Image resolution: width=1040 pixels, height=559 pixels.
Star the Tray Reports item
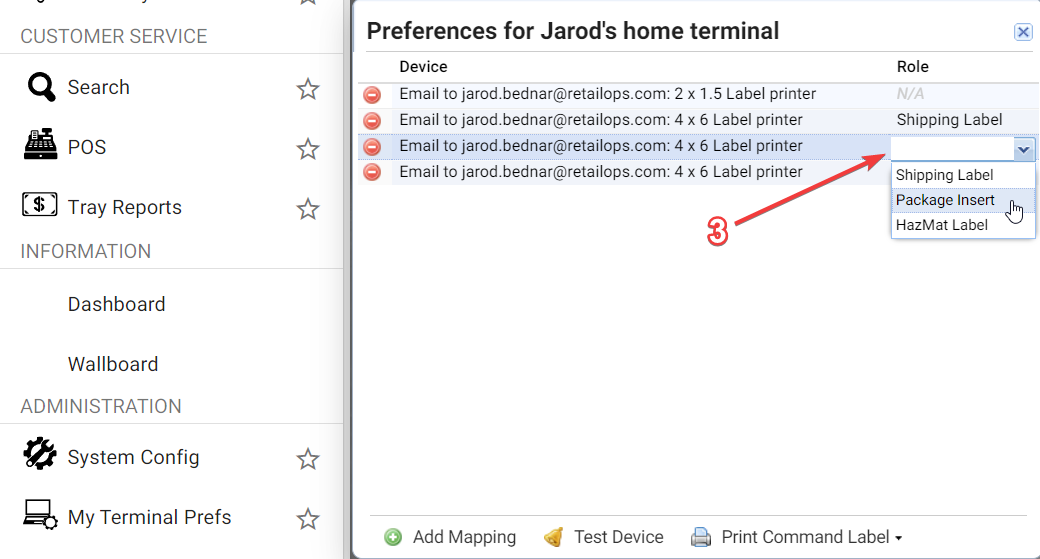[x=308, y=209]
